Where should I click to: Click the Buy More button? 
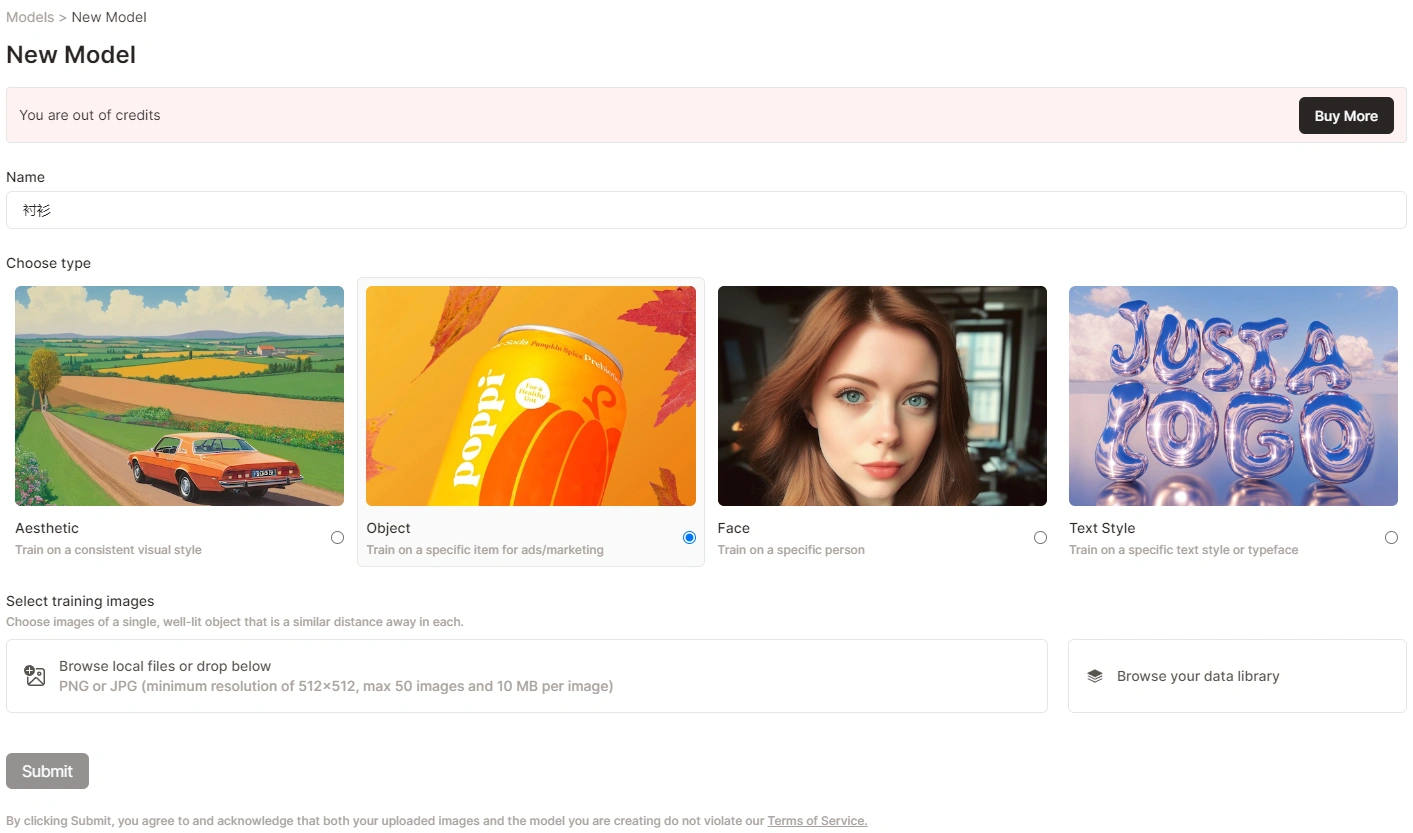pos(1346,116)
